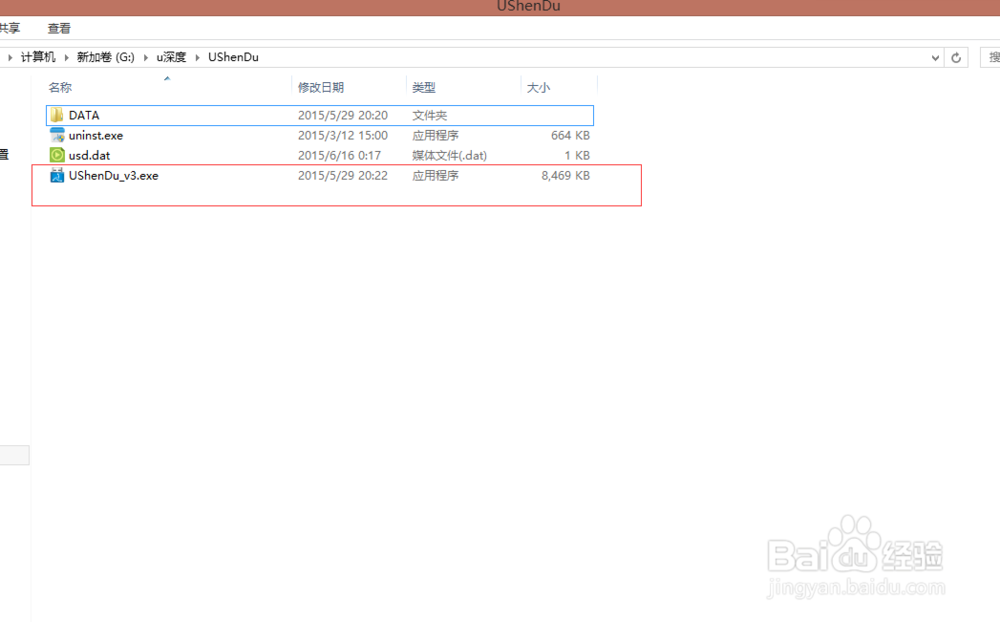Screen dimensions: 1000x622
Task: Select the DATA folder name
Action: click(84, 115)
